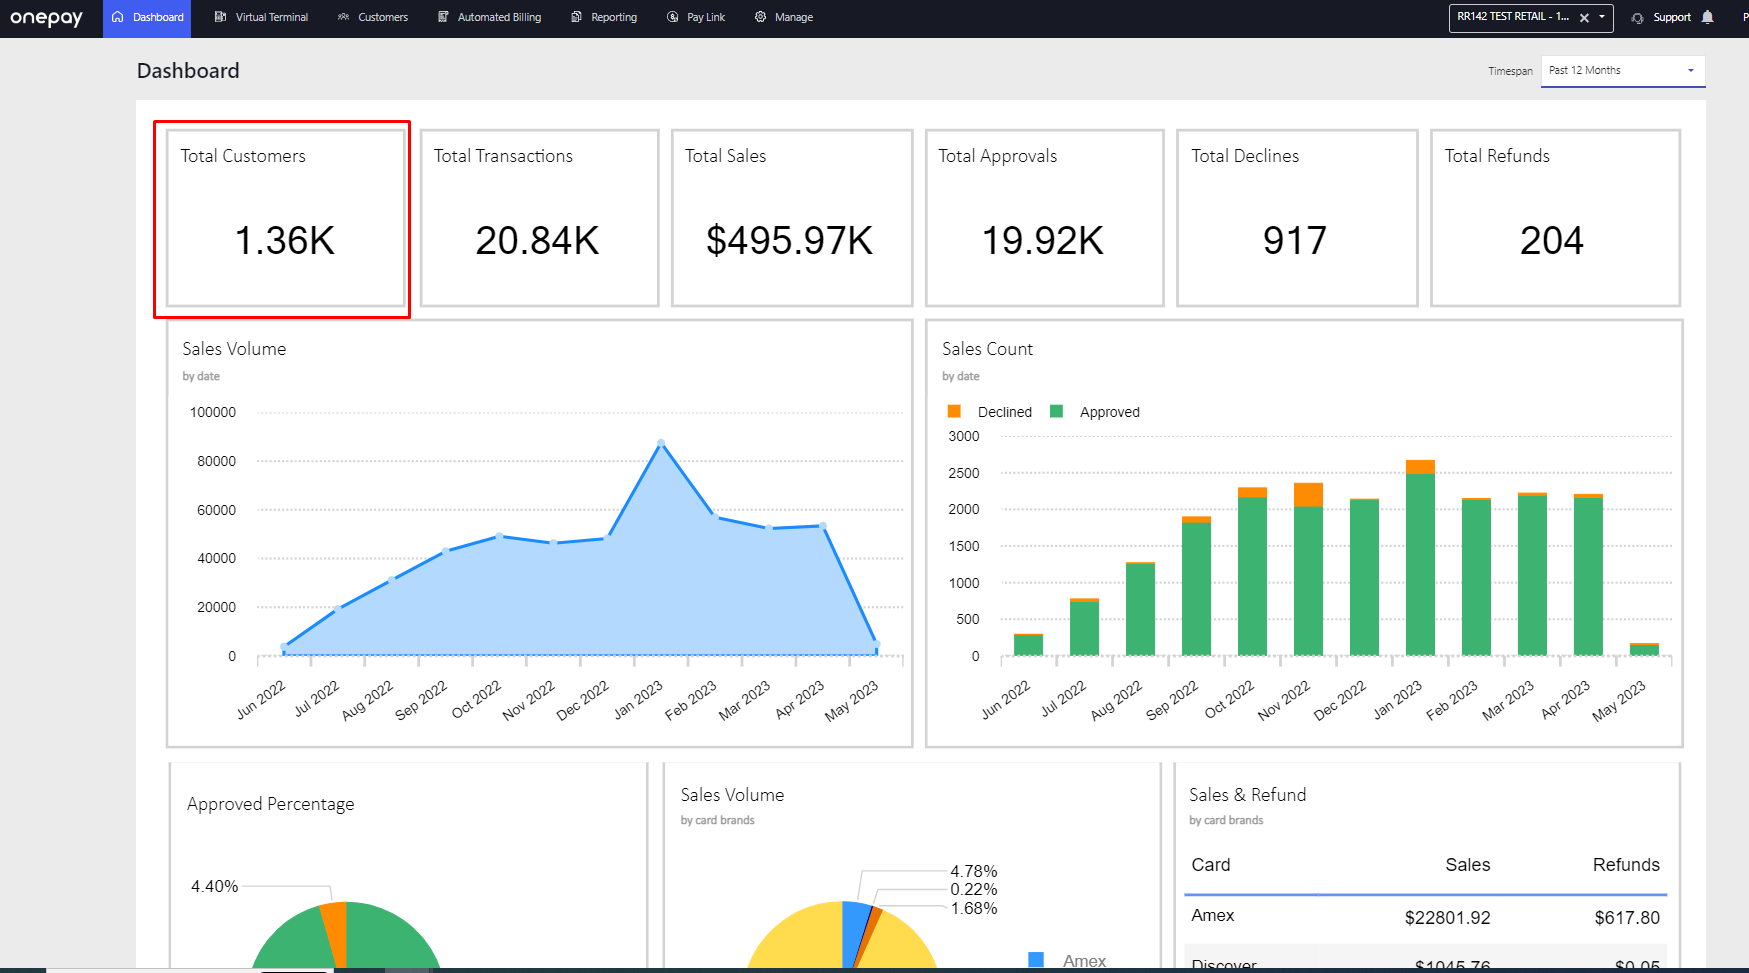Click the Pay Link icon
The image size is (1749, 973).
671,17
